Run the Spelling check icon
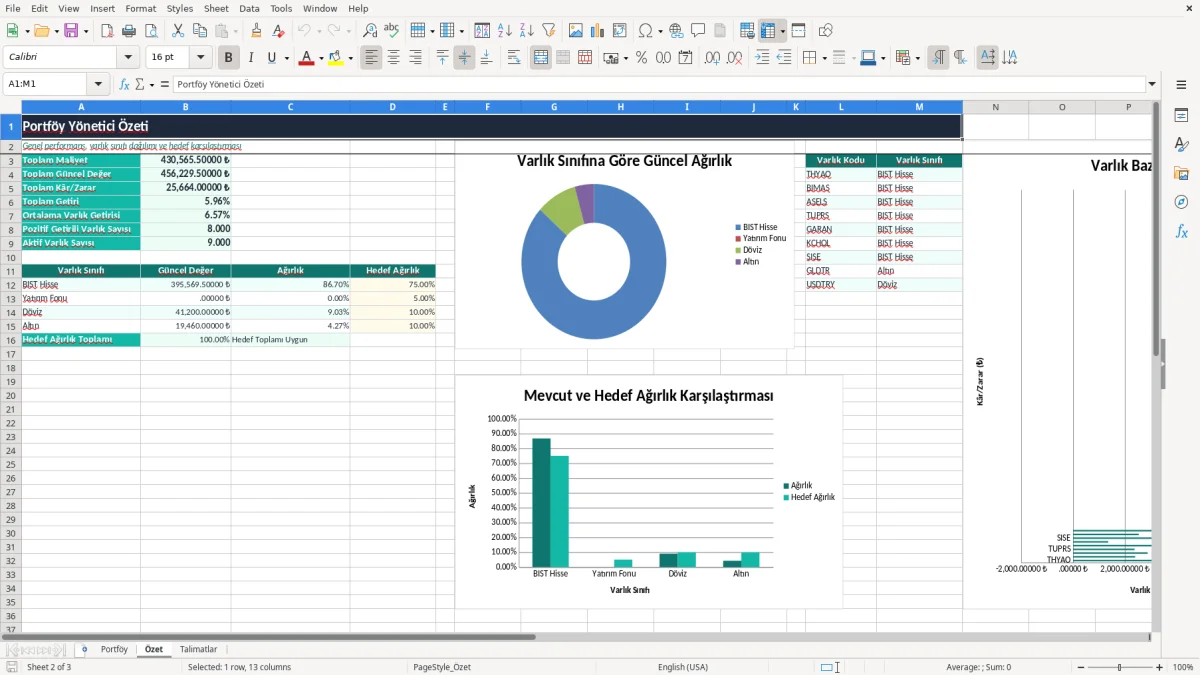Viewport: 1200px width, 675px height. [391, 31]
